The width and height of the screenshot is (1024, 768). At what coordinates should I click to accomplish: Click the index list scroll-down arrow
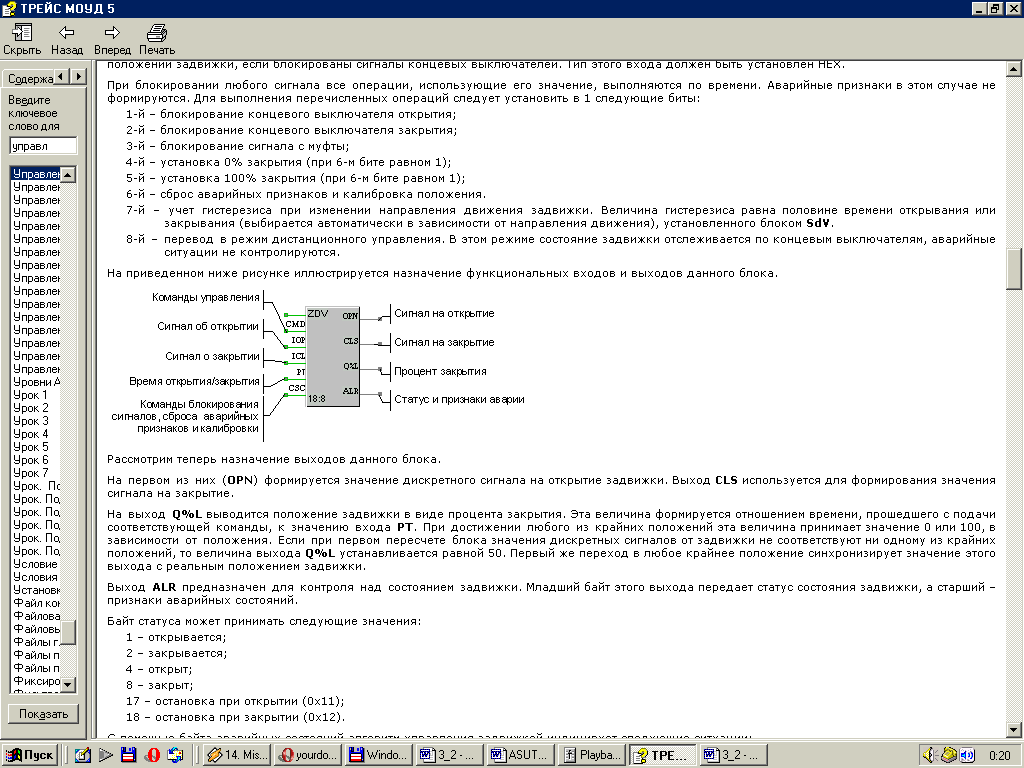coord(68,684)
